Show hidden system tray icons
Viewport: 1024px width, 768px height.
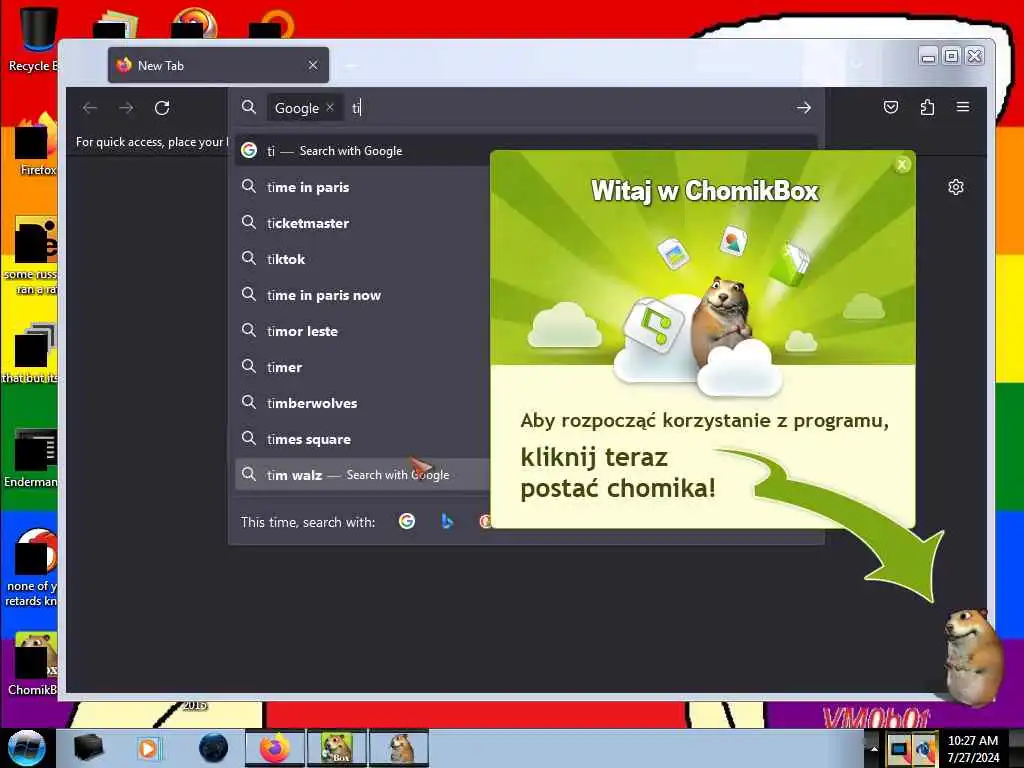(x=874, y=749)
